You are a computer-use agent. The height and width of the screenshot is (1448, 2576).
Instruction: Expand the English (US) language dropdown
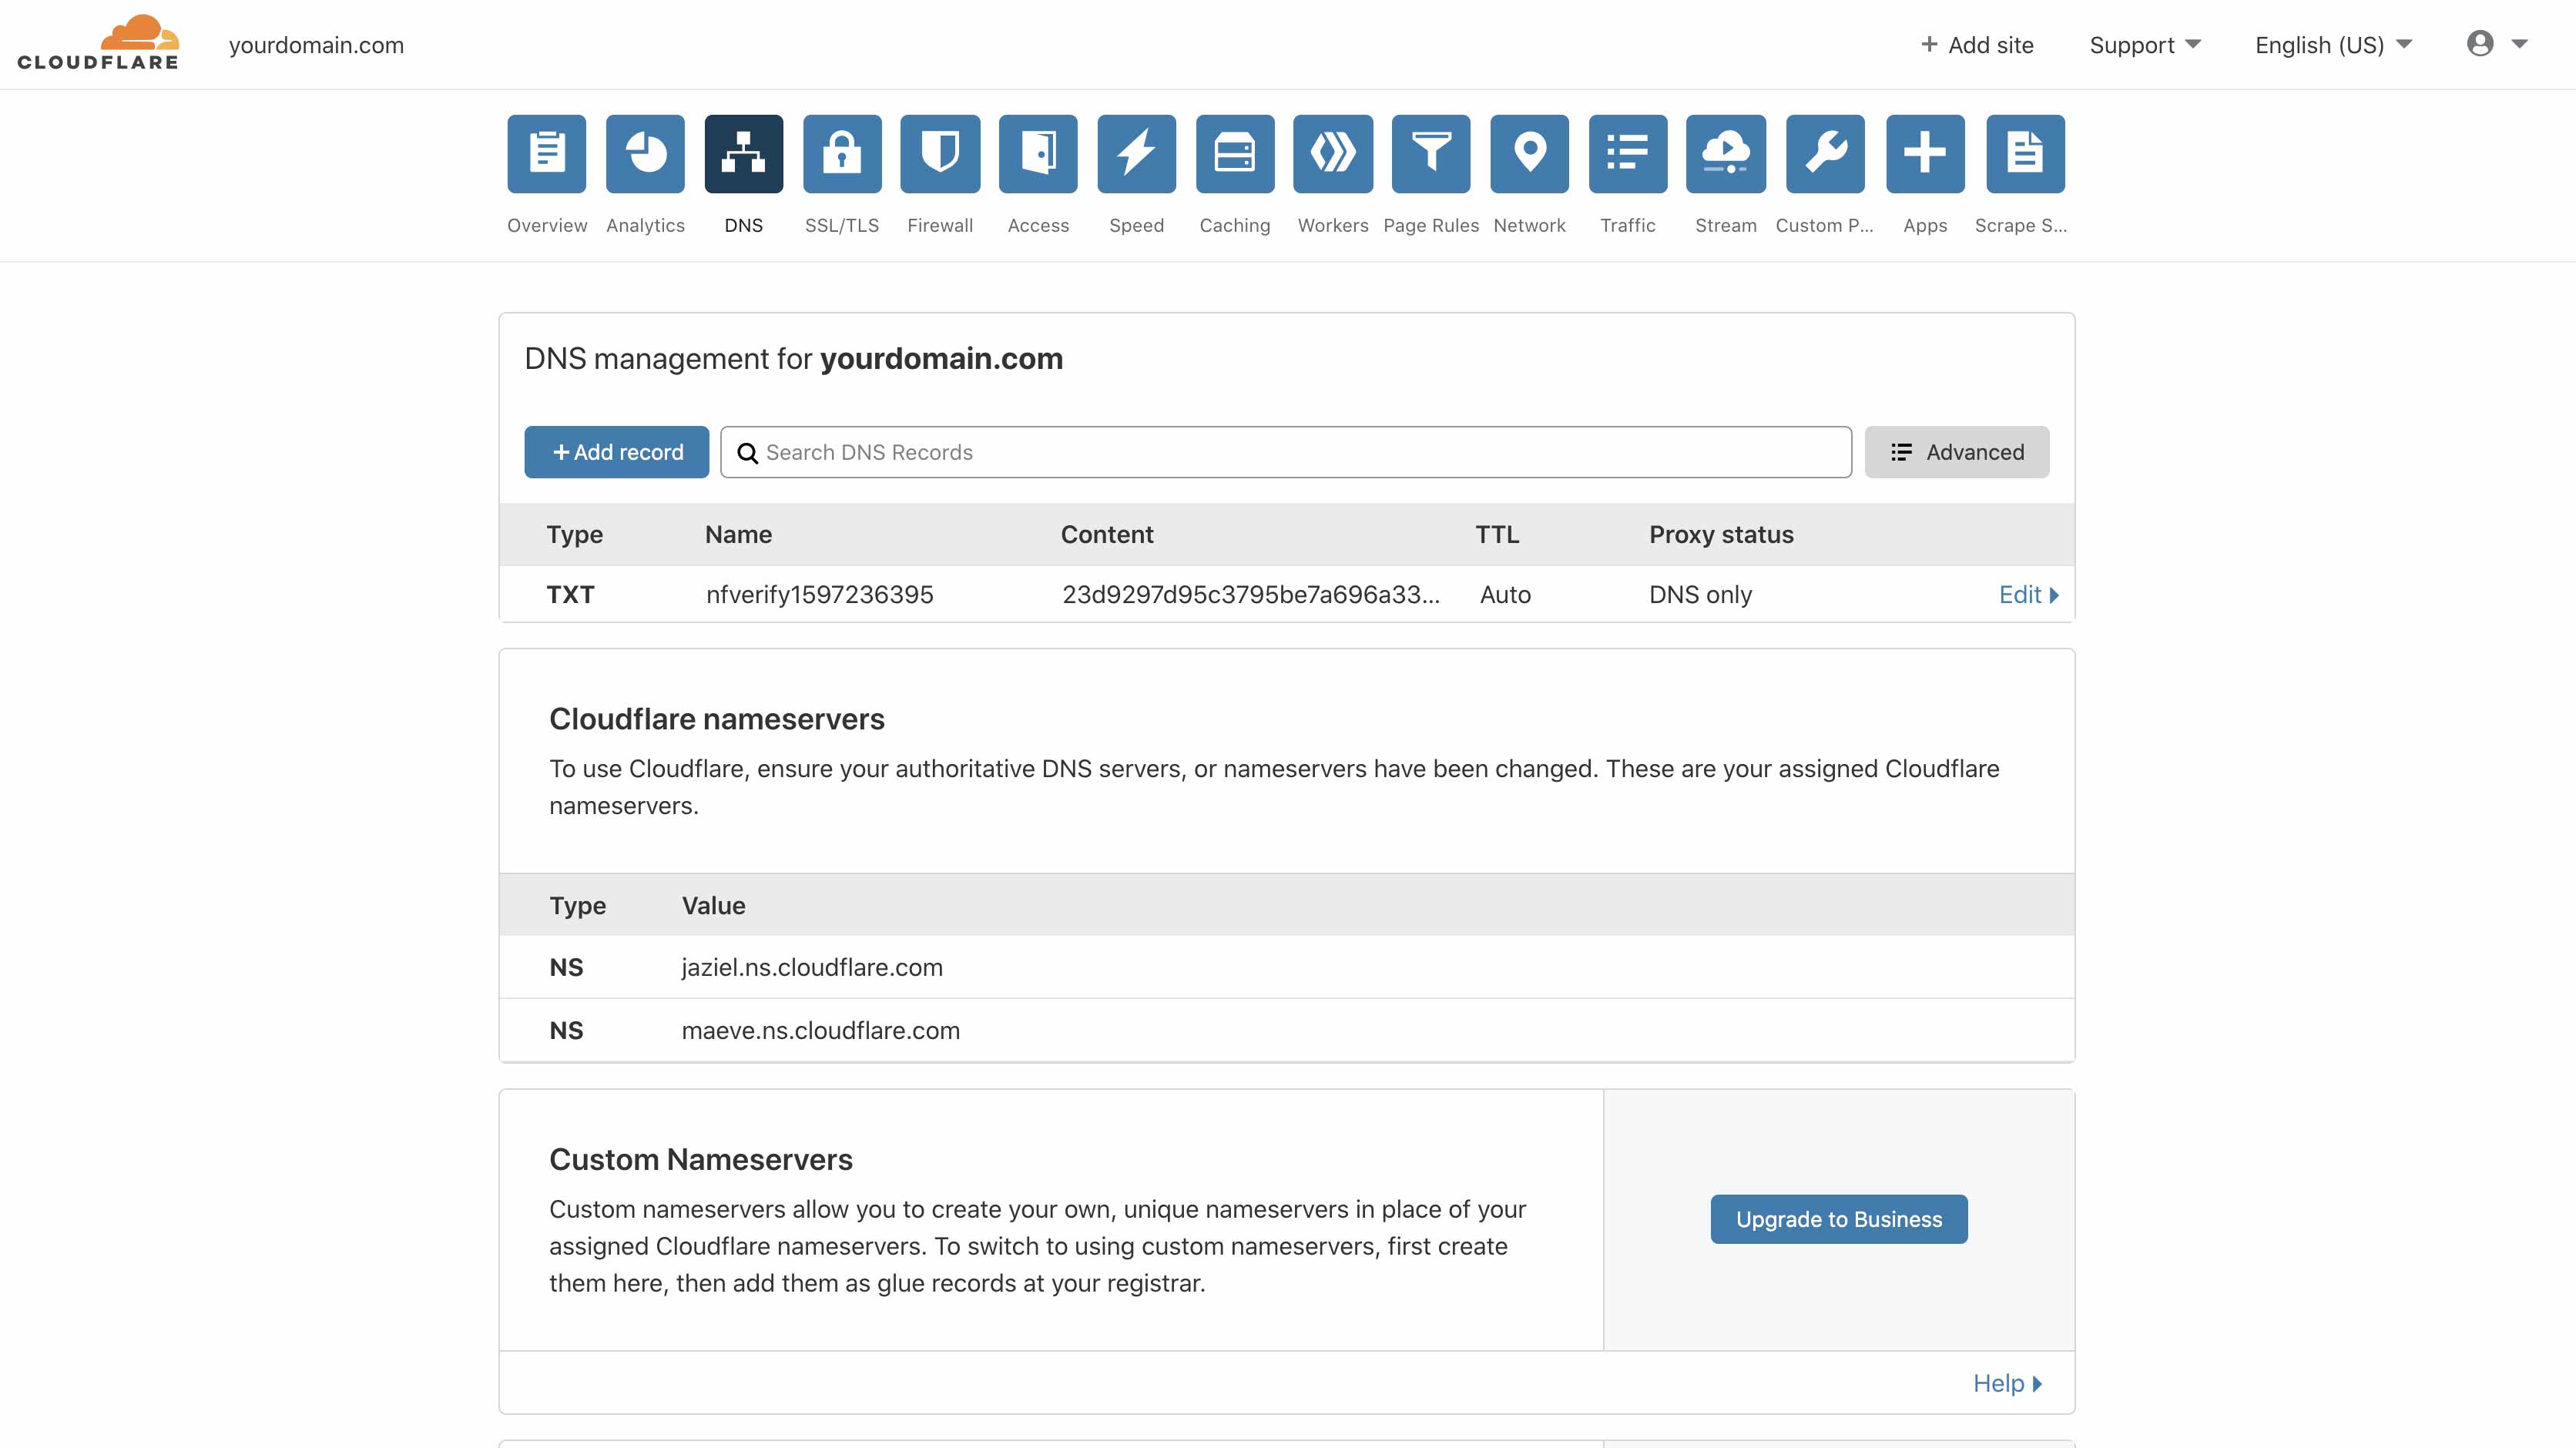click(x=2333, y=45)
